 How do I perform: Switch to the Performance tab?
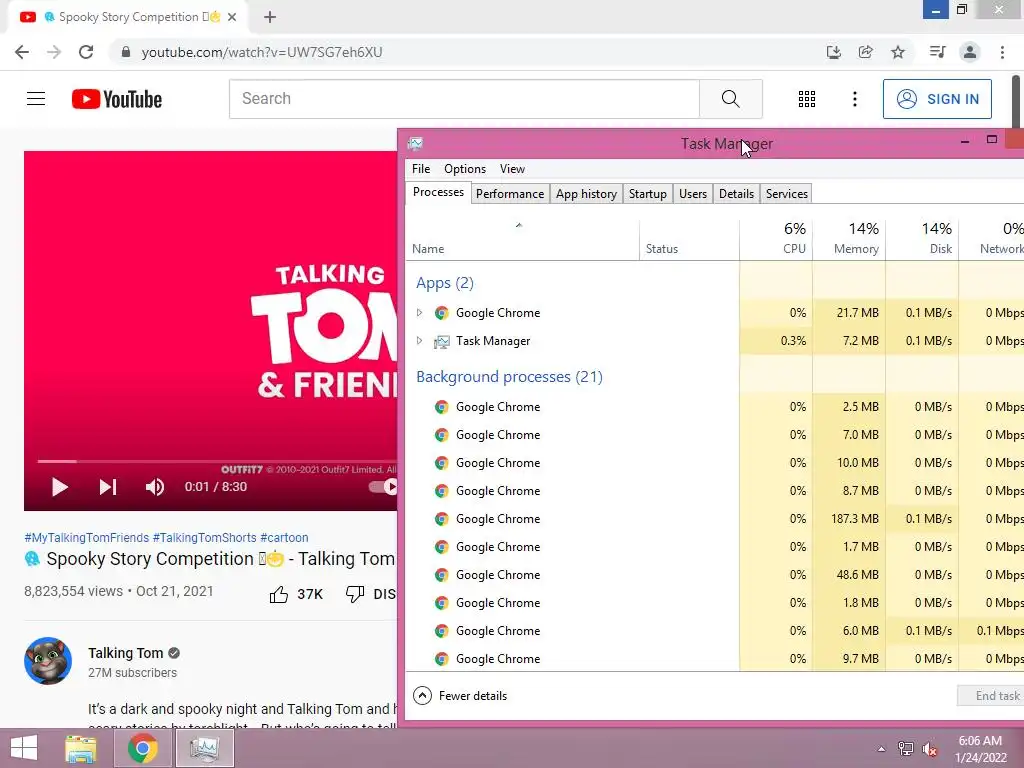[510, 194]
